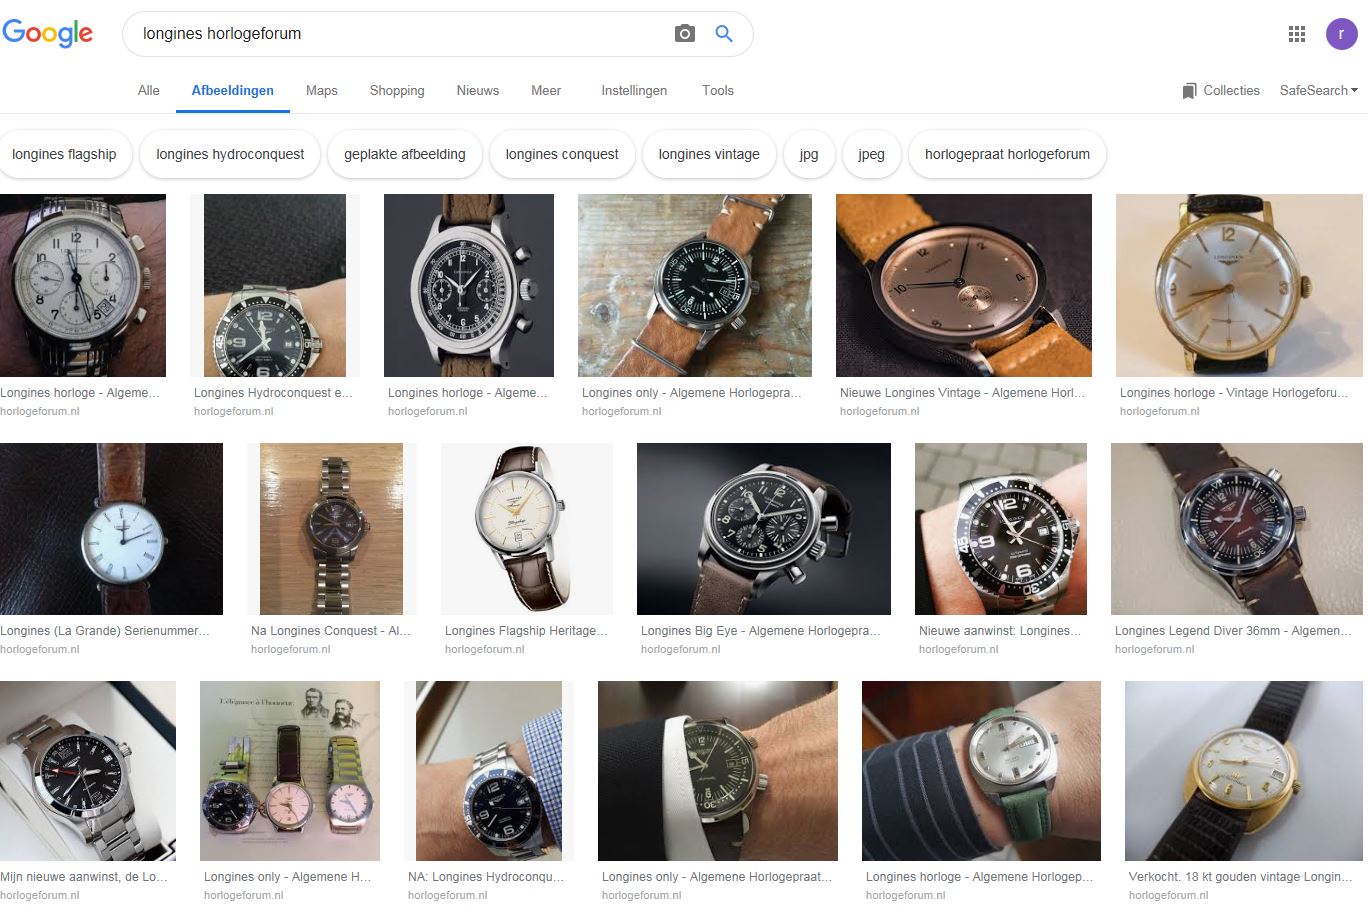The image size is (1368, 919).
Task: Open the account avatar 'r'
Action: pos(1342,34)
